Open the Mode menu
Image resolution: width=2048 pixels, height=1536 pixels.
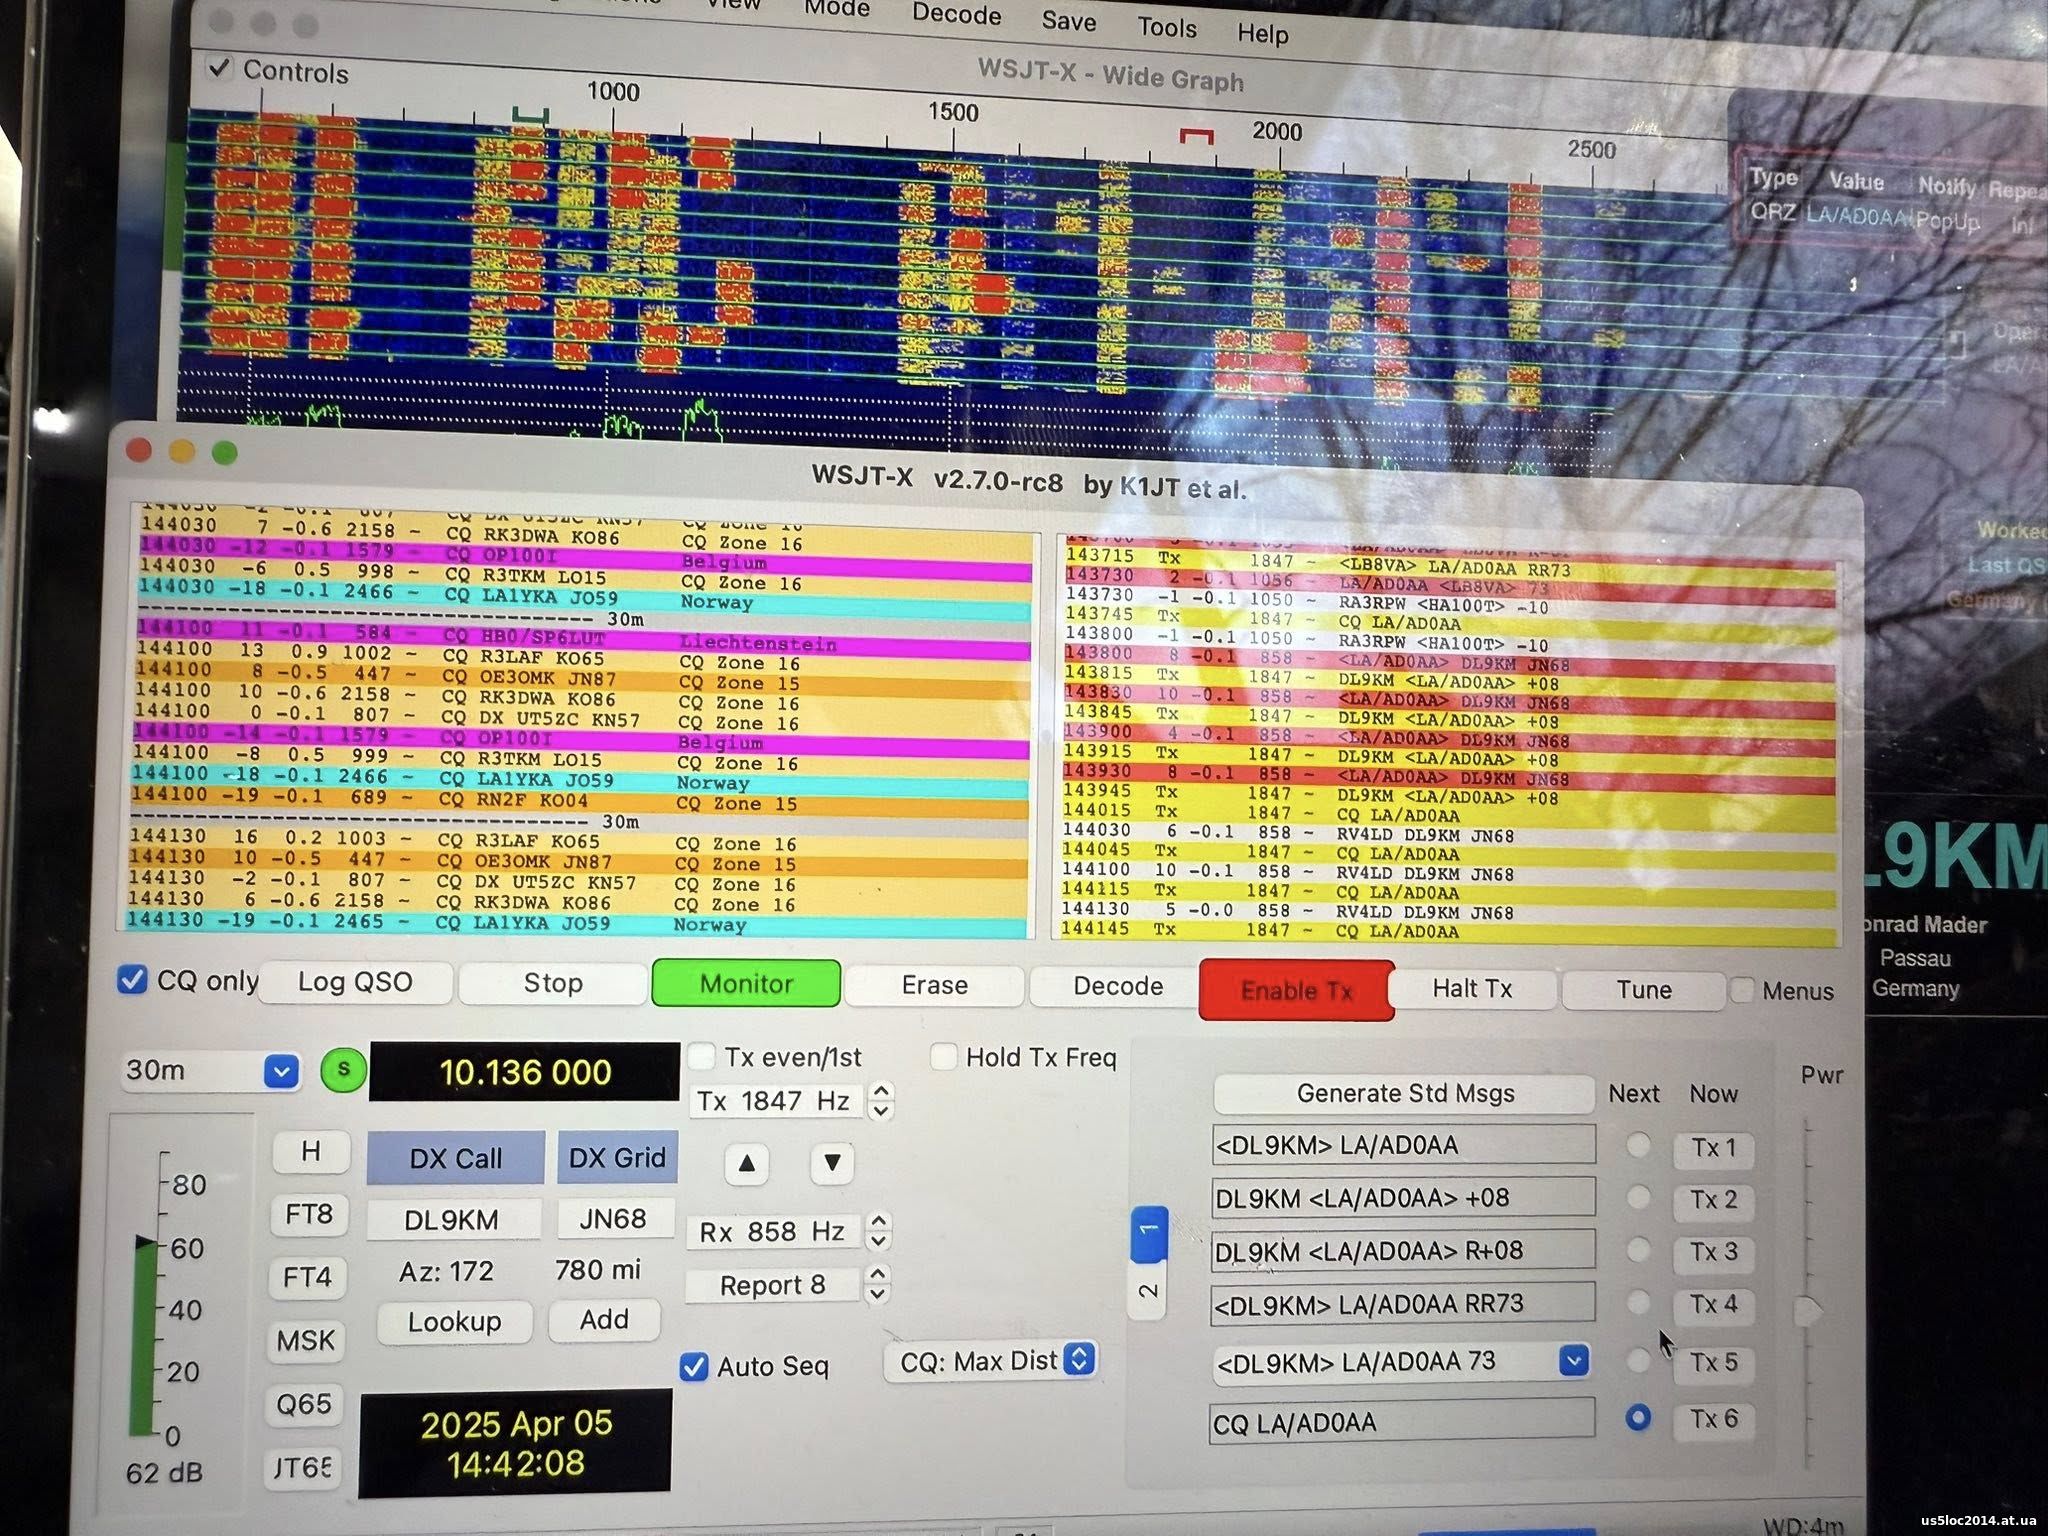(837, 8)
